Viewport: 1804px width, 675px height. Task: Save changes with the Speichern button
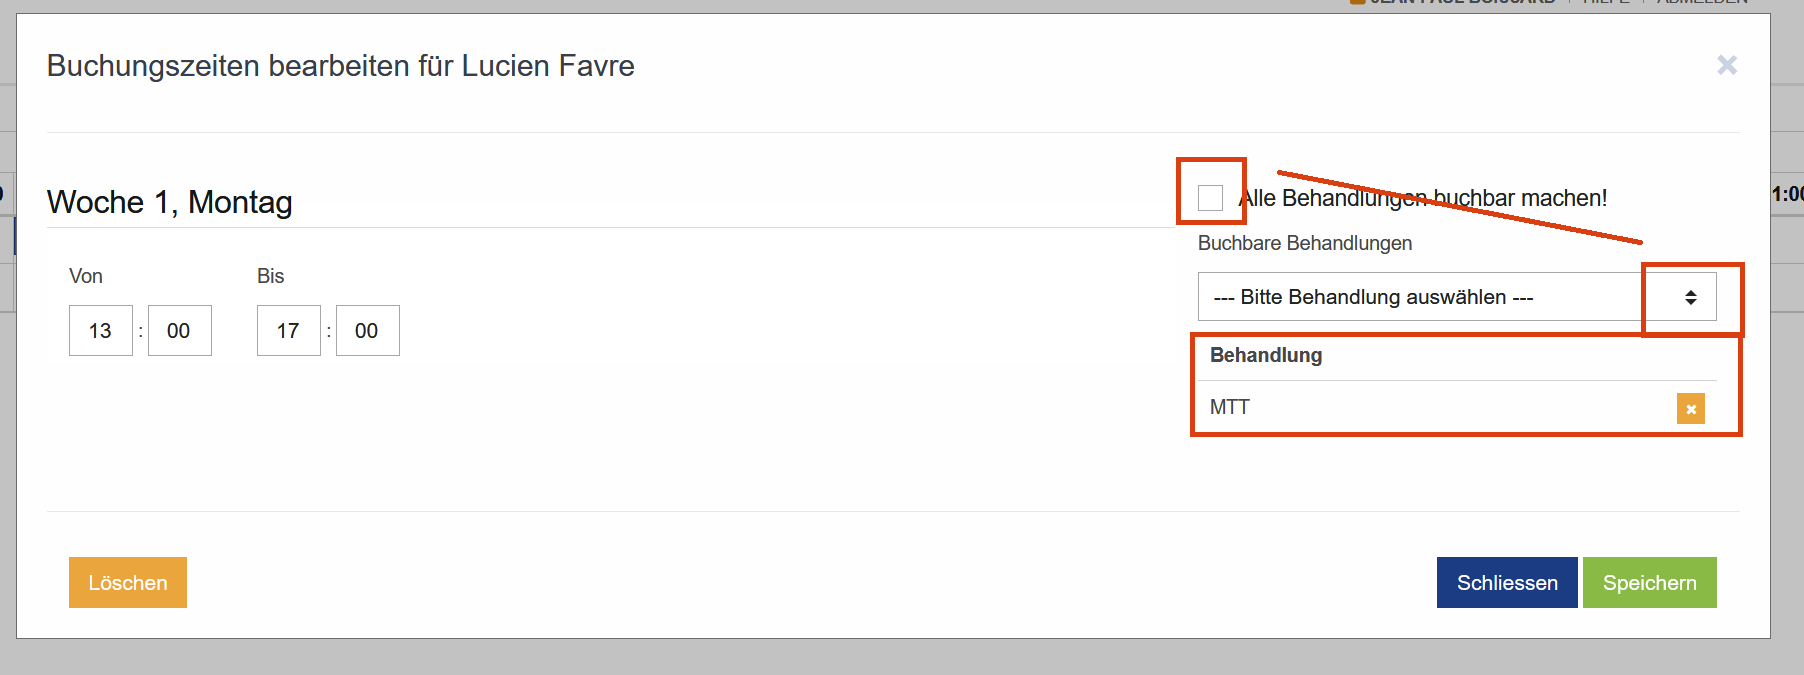(1649, 583)
